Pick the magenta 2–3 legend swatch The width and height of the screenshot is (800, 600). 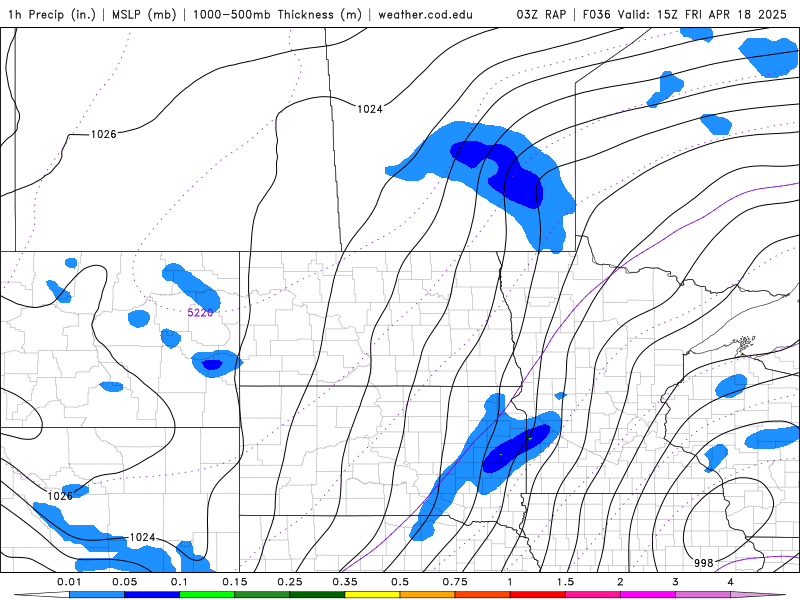(x=648, y=594)
